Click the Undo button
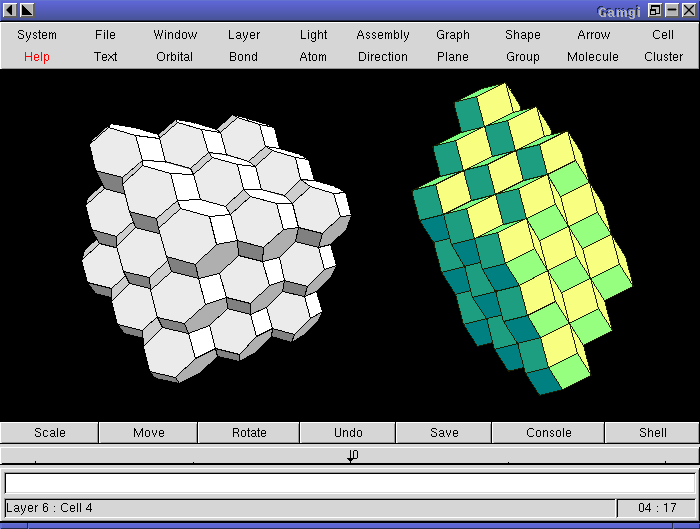The height and width of the screenshot is (529, 700). click(x=348, y=433)
